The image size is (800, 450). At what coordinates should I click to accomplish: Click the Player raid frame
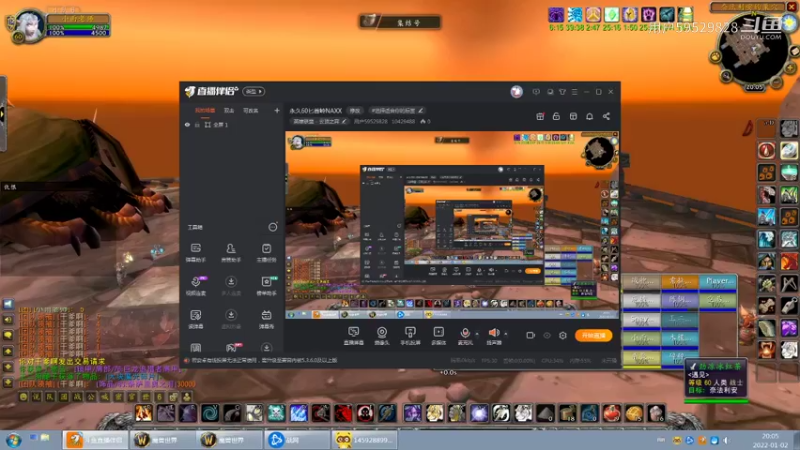tap(718, 284)
